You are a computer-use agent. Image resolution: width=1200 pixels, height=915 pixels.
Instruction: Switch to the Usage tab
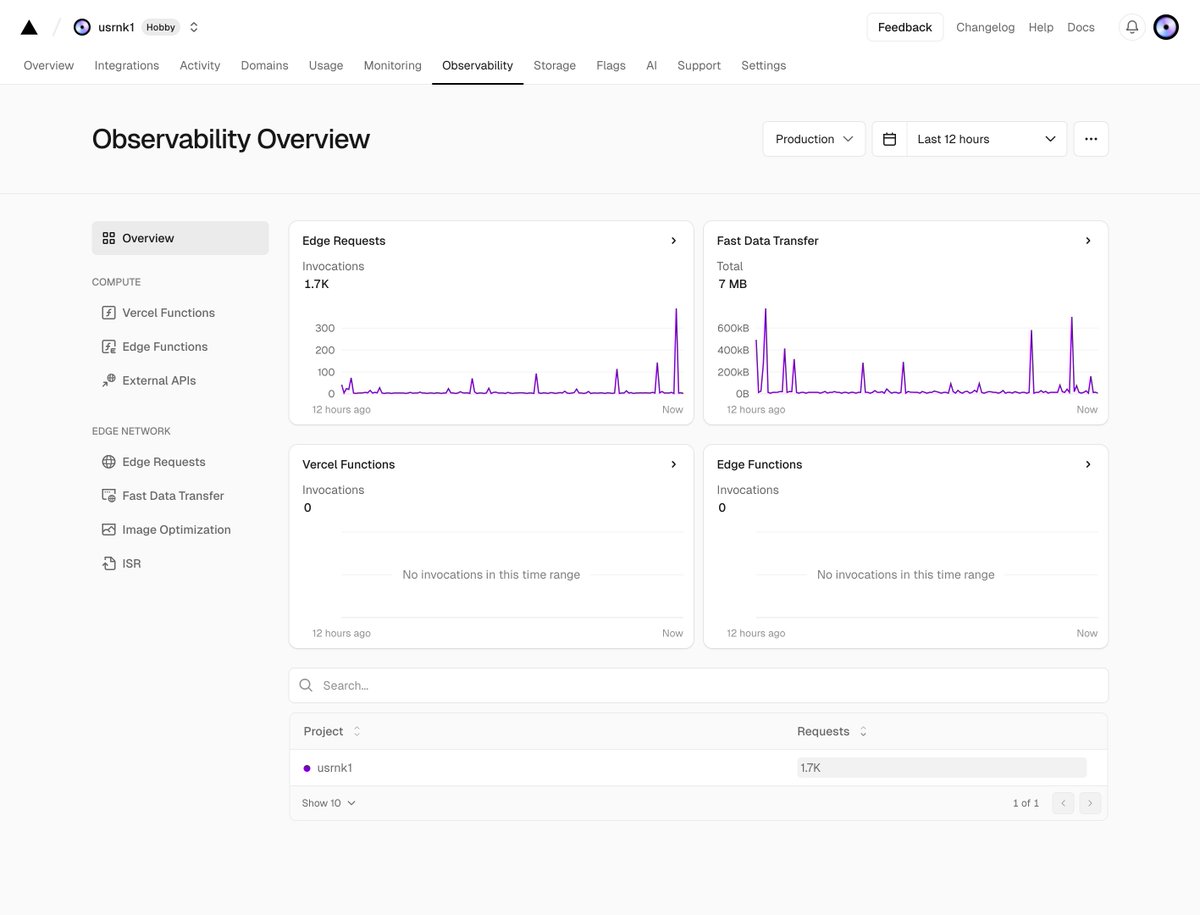326,66
